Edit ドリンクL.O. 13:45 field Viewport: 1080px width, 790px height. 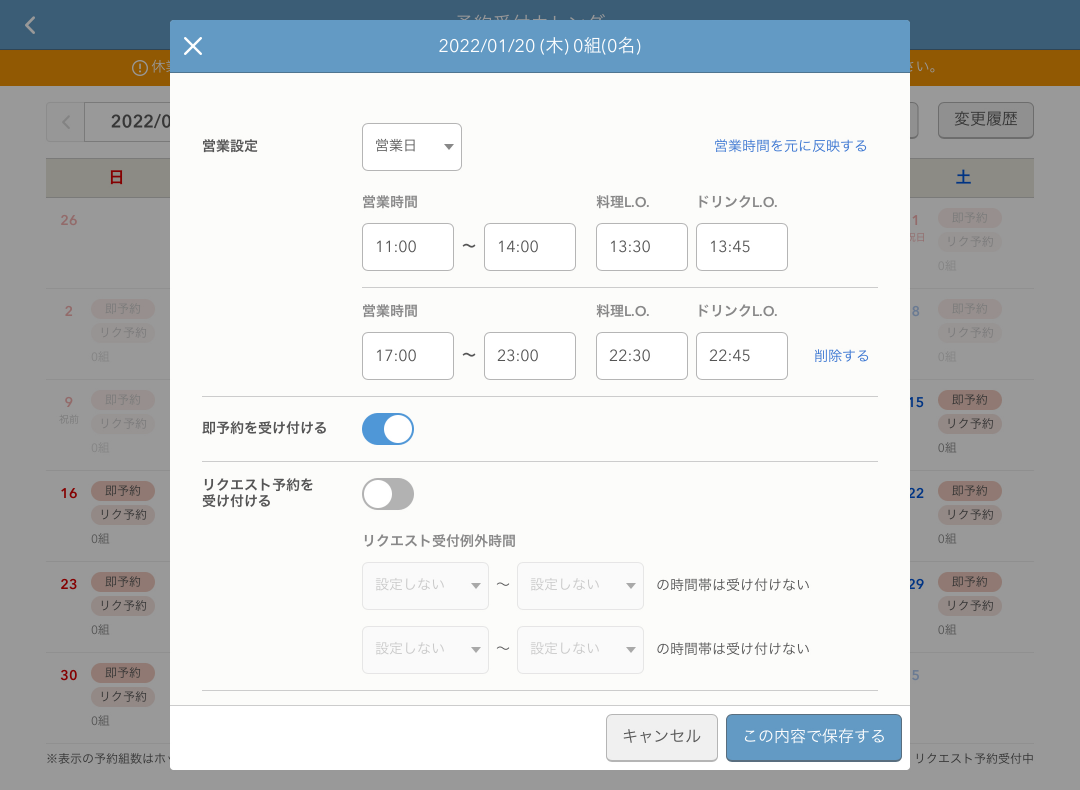coord(742,247)
